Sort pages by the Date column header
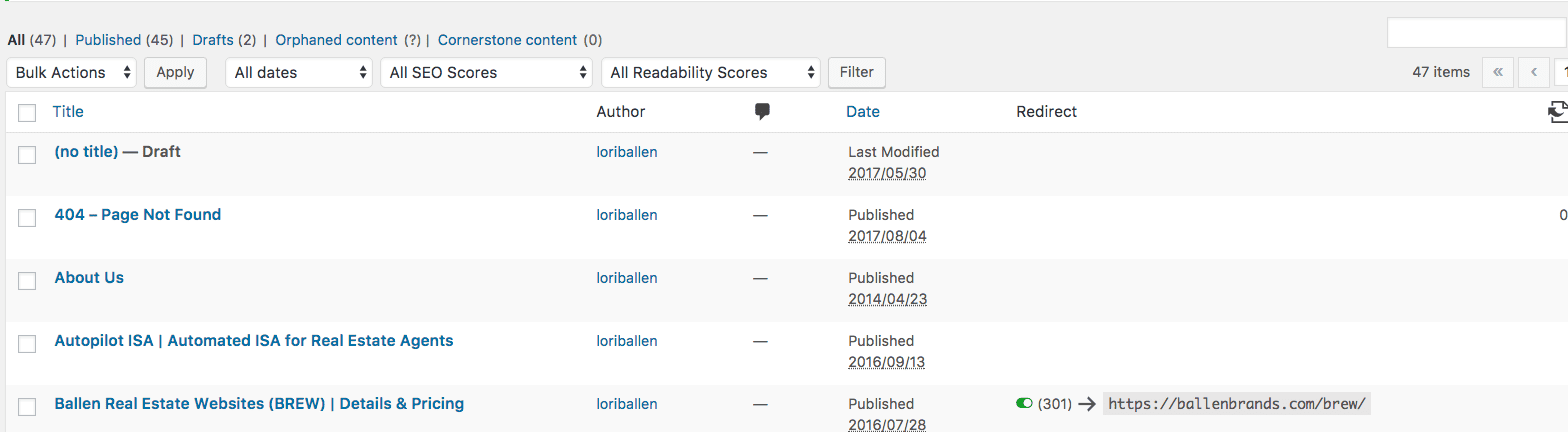Viewport: 1568px width, 432px height. click(863, 112)
